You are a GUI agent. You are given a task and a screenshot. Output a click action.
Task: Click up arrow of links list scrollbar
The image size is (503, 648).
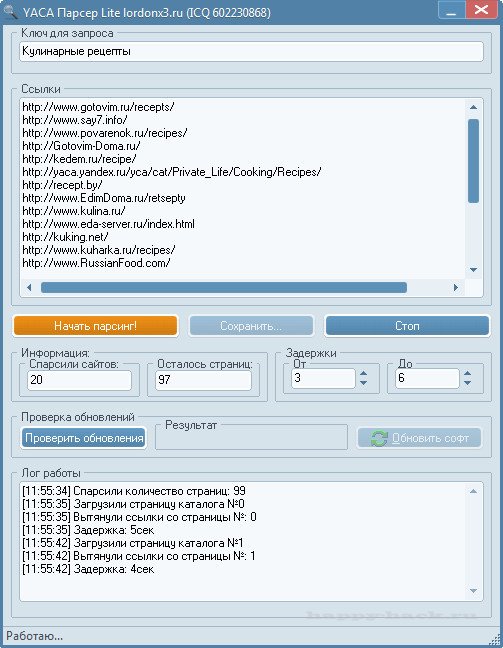pos(474,107)
